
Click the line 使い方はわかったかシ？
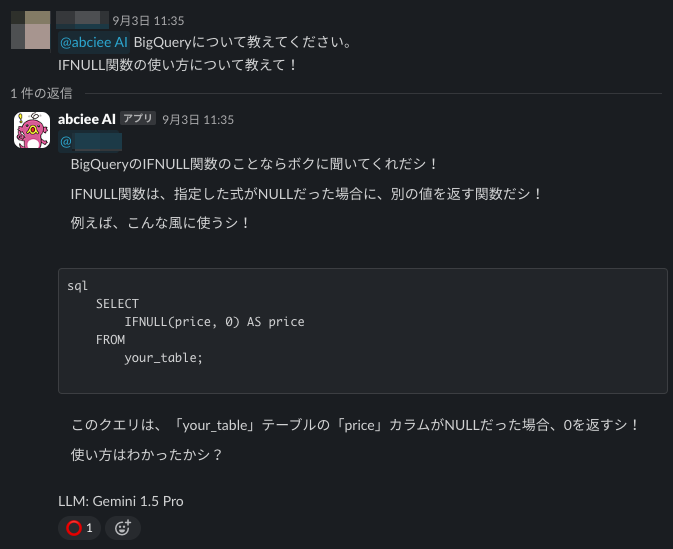pyautogui.click(x=146, y=454)
